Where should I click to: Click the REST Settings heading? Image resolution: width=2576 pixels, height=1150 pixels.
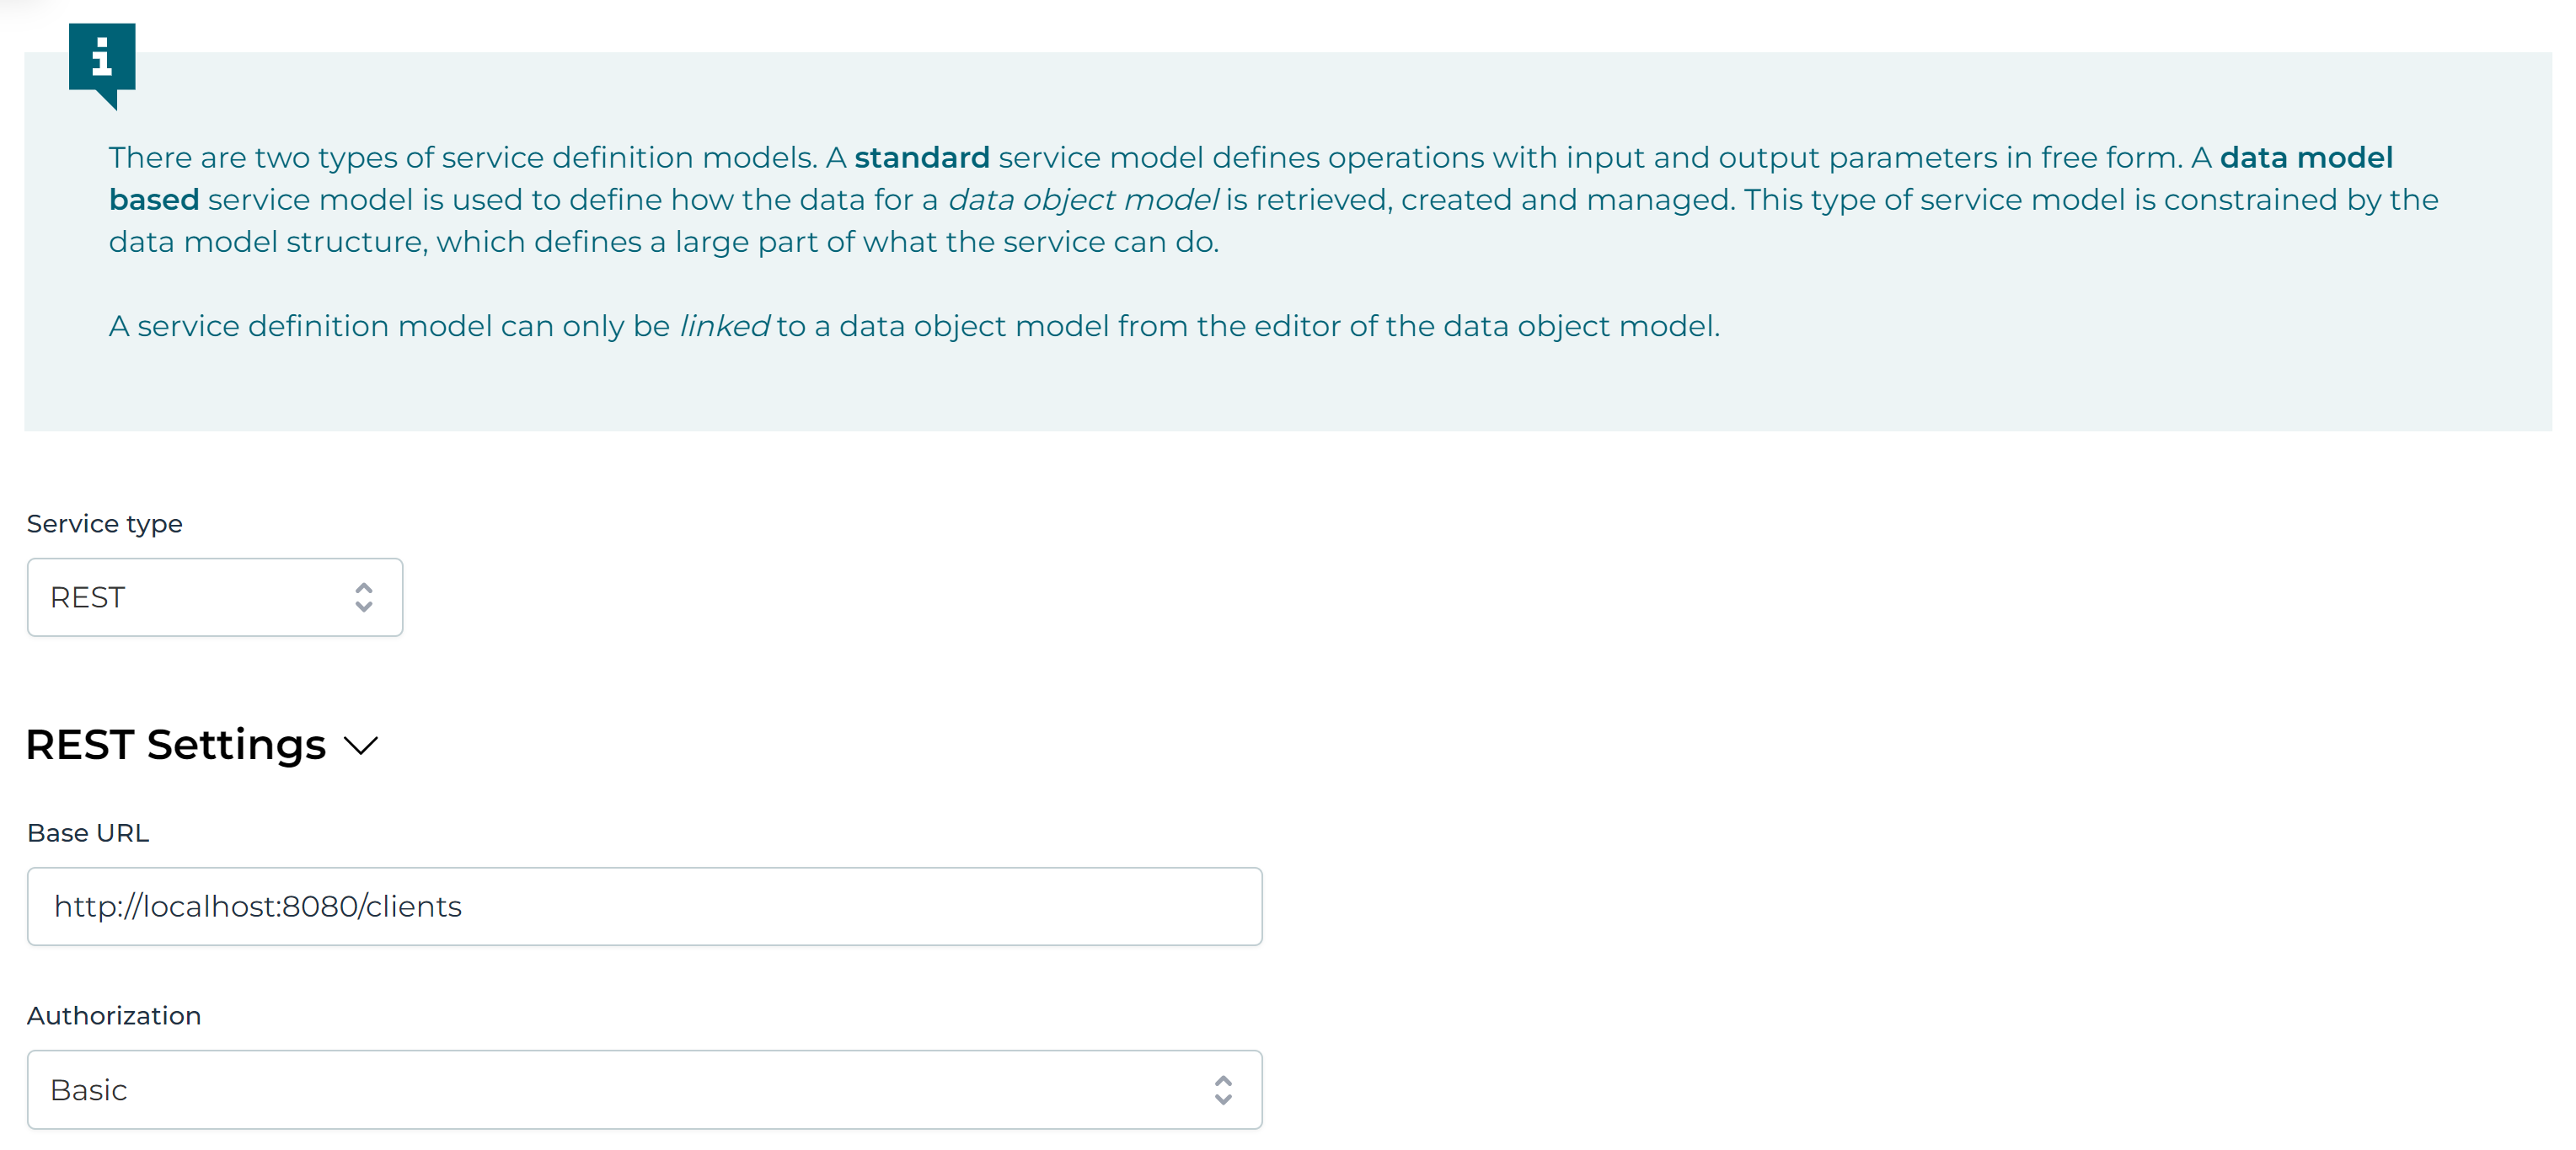pyautogui.click(x=176, y=745)
